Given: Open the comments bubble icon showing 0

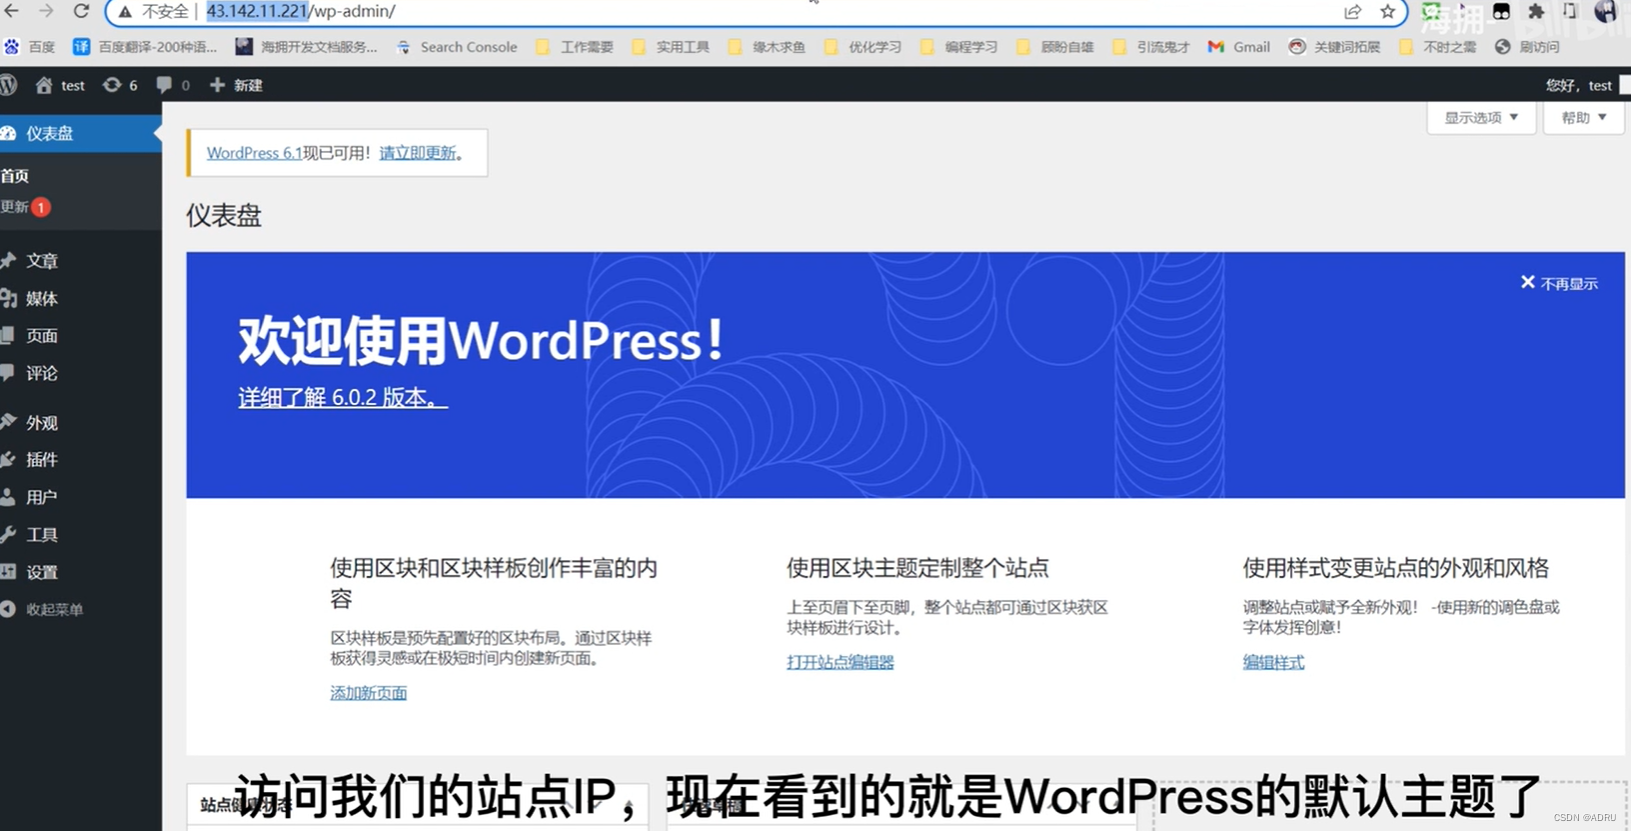Looking at the screenshot, I should (173, 85).
